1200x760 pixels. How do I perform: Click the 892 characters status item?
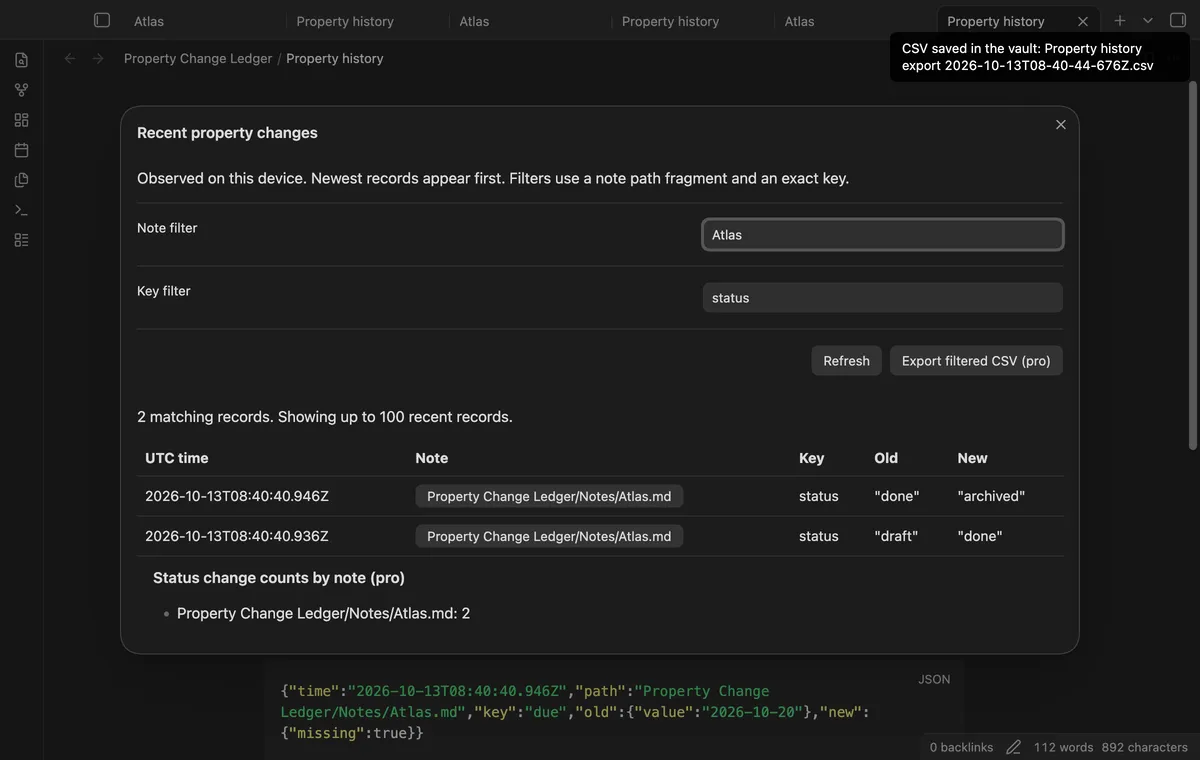pos(1144,747)
